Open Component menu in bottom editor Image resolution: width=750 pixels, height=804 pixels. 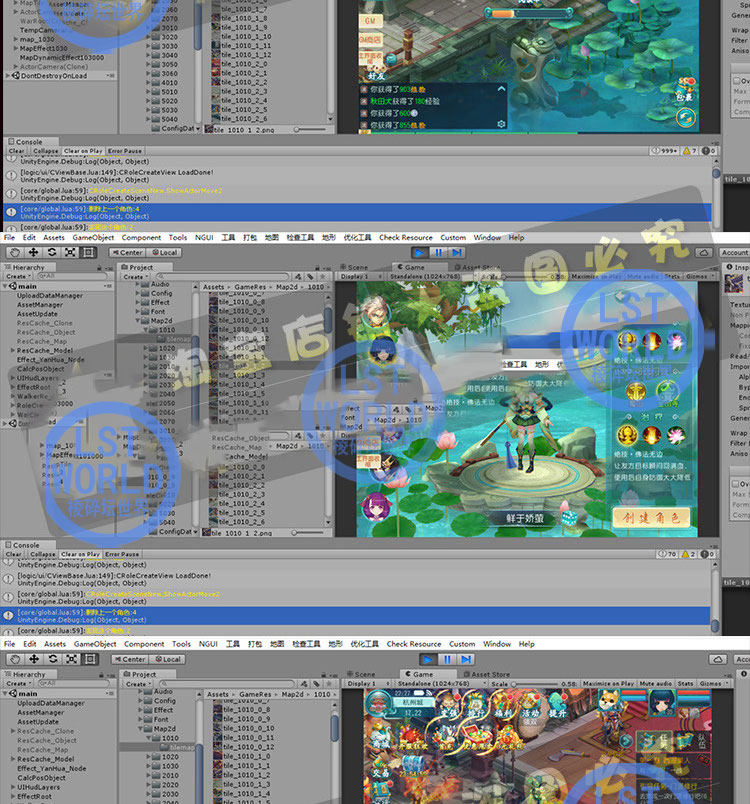click(x=144, y=644)
